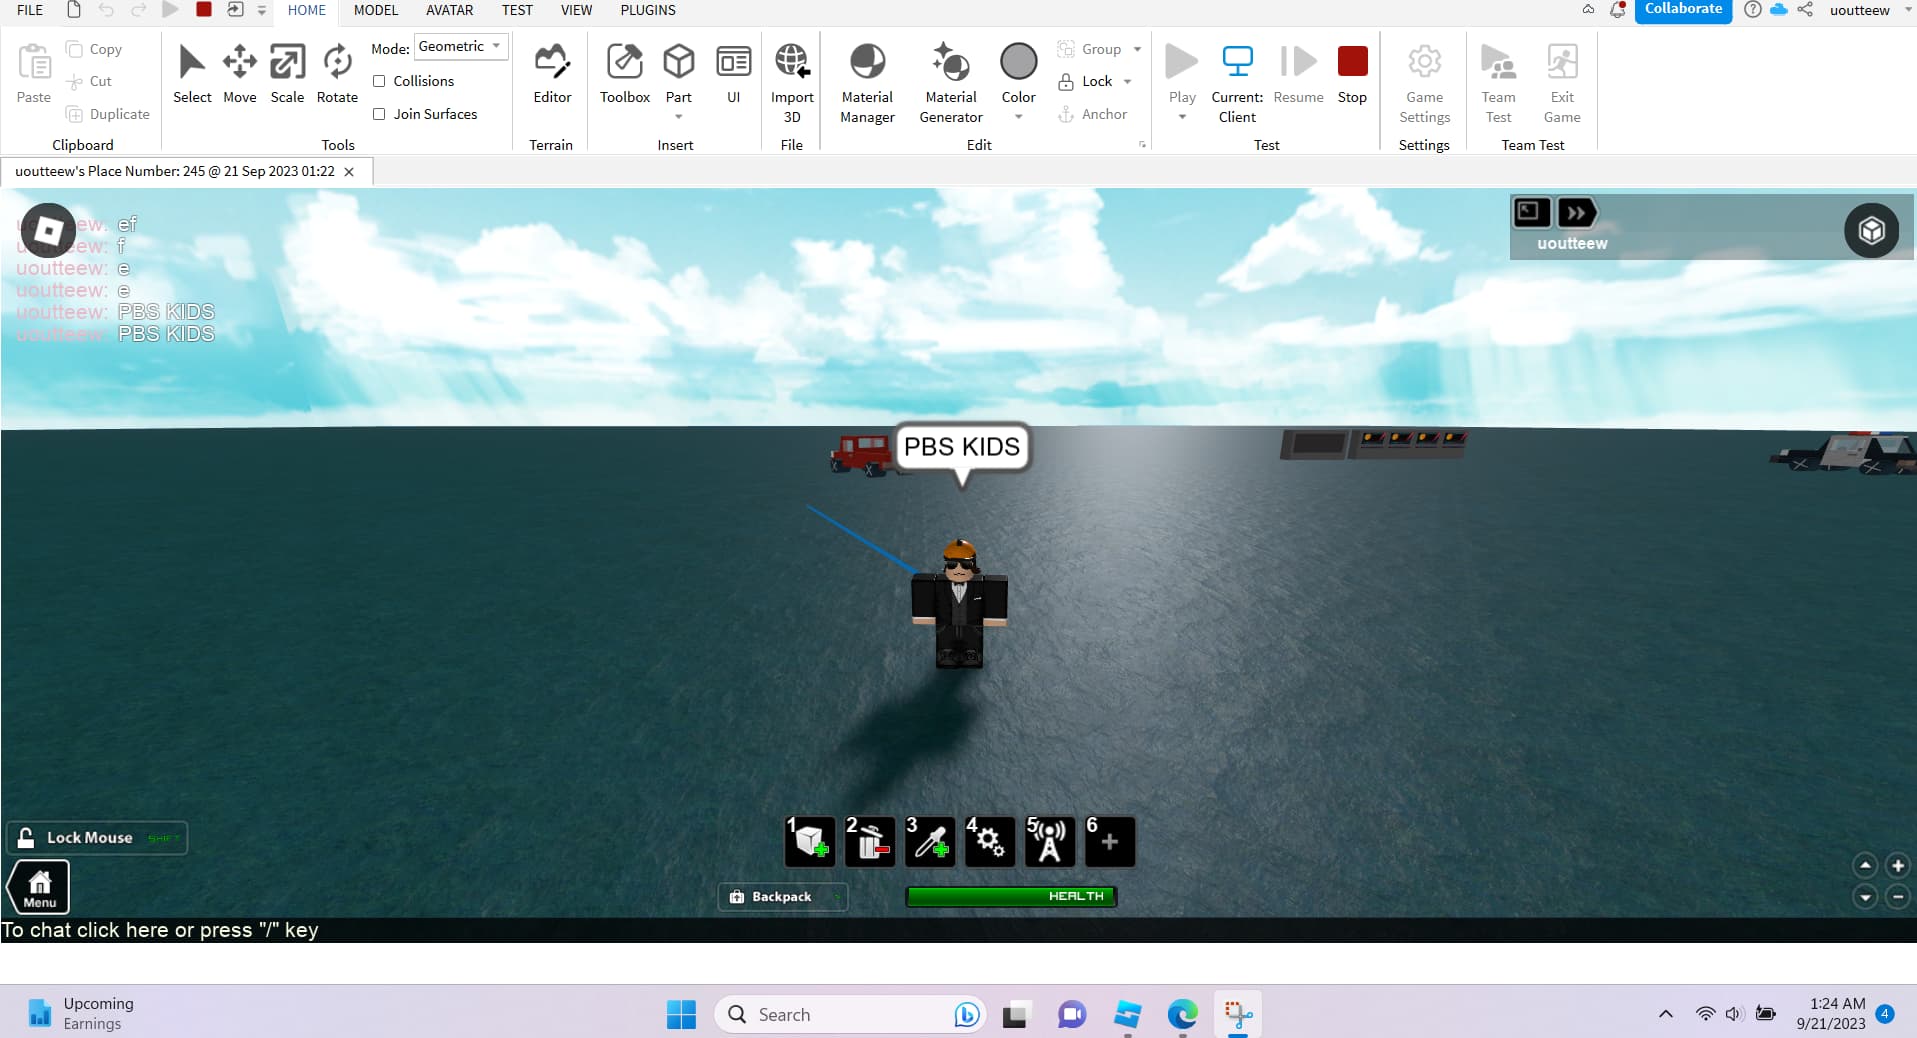Image resolution: width=1917 pixels, height=1038 pixels.
Task: Switch to the MODEL tab
Action: (x=376, y=10)
